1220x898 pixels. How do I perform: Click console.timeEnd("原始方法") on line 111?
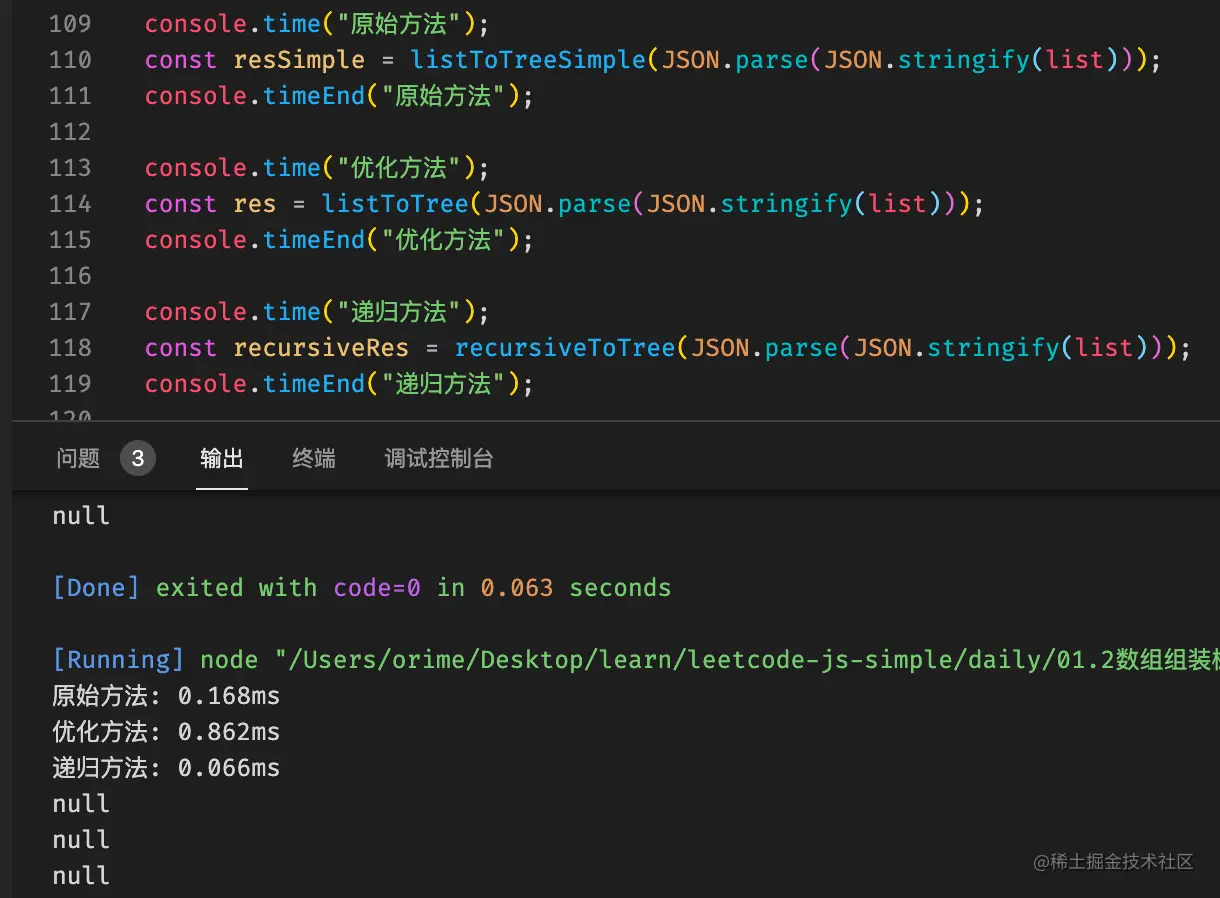click(340, 96)
